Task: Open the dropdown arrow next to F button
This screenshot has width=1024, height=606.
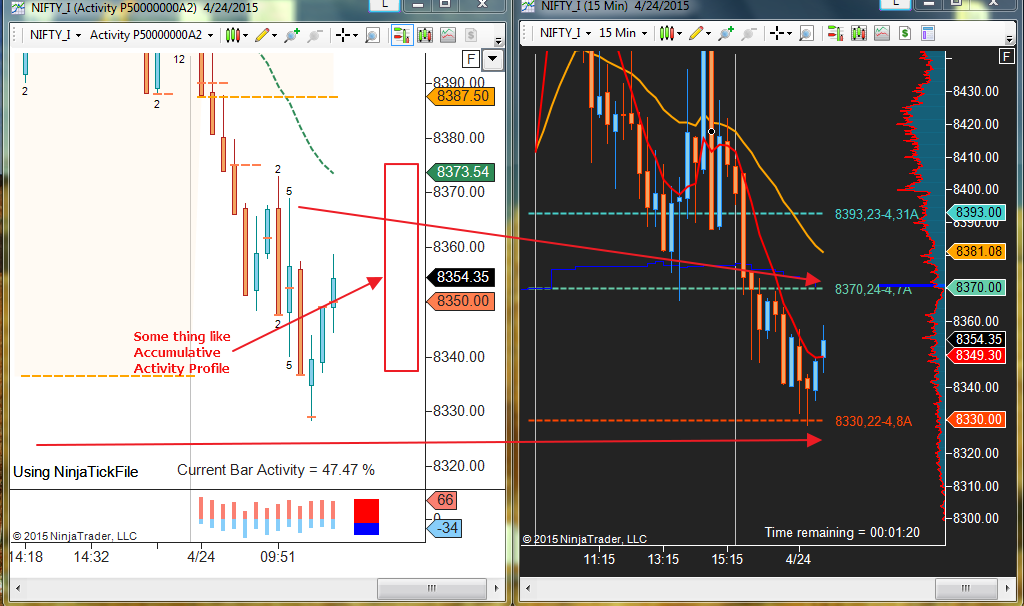Action: click(492, 59)
